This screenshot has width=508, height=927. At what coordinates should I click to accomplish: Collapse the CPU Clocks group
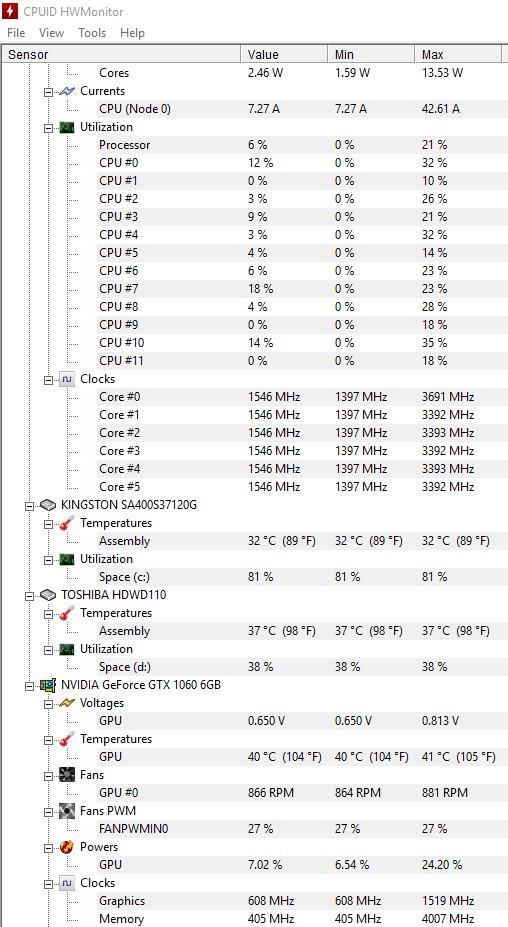(x=48, y=379)
